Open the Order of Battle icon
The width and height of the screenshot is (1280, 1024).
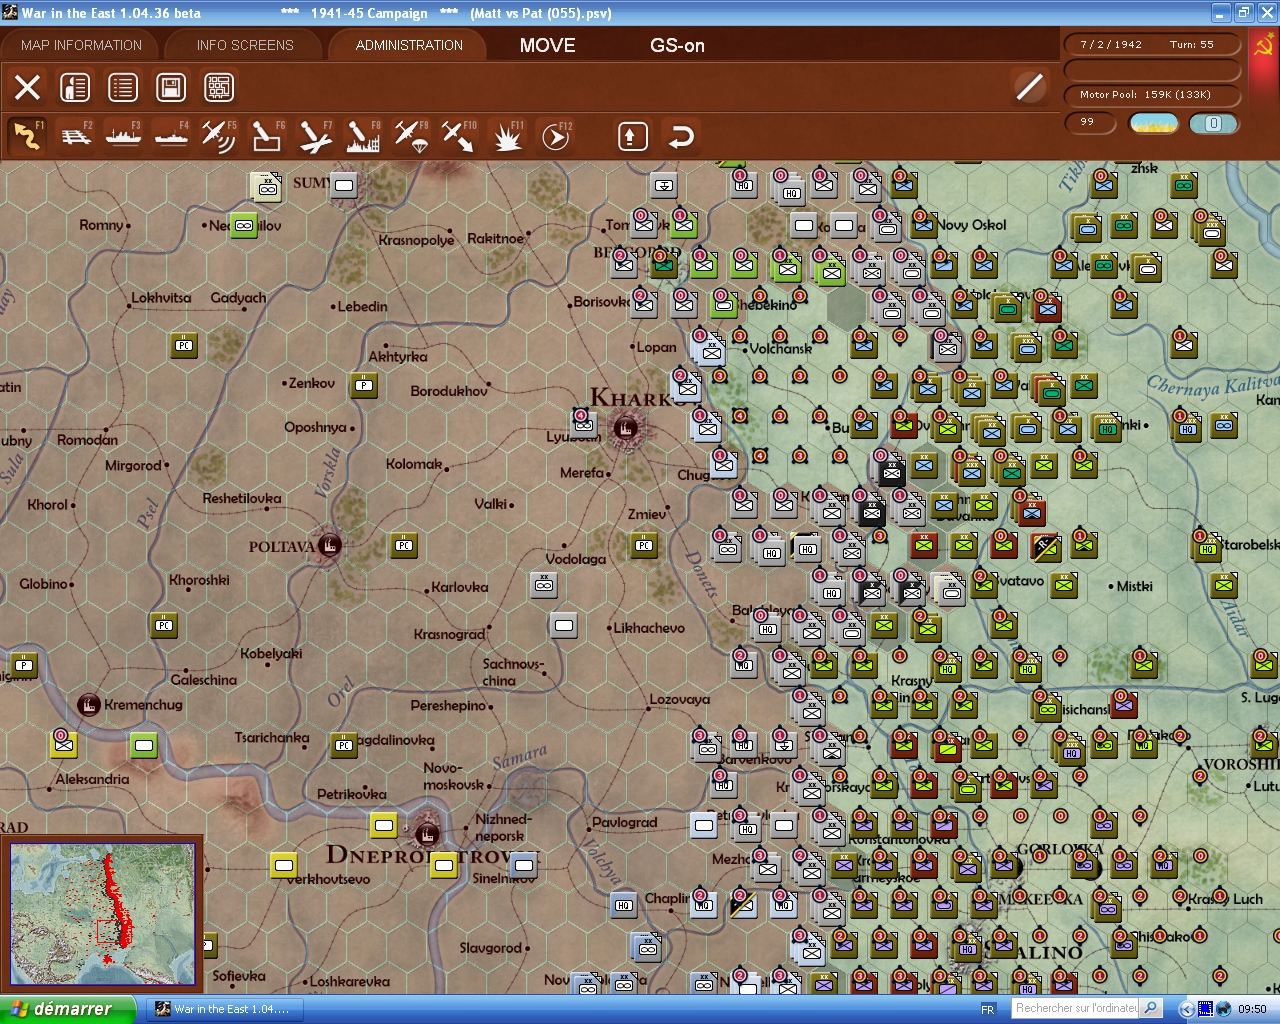tap(75, 88)
